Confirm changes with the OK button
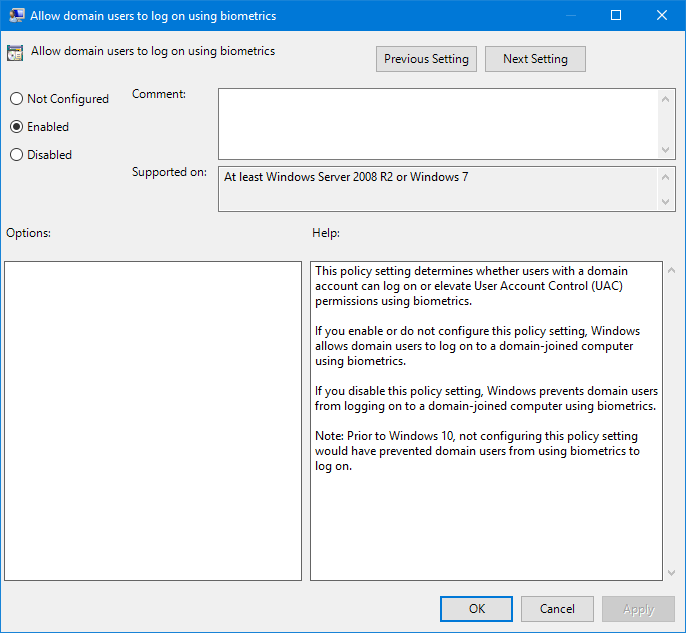 pyautogui.click(x=477, y=608)
